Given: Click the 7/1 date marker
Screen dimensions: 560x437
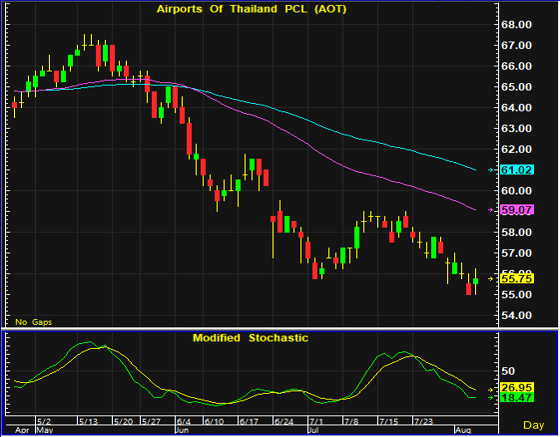Looking at the screenshot, I should [x=316, y=421].
